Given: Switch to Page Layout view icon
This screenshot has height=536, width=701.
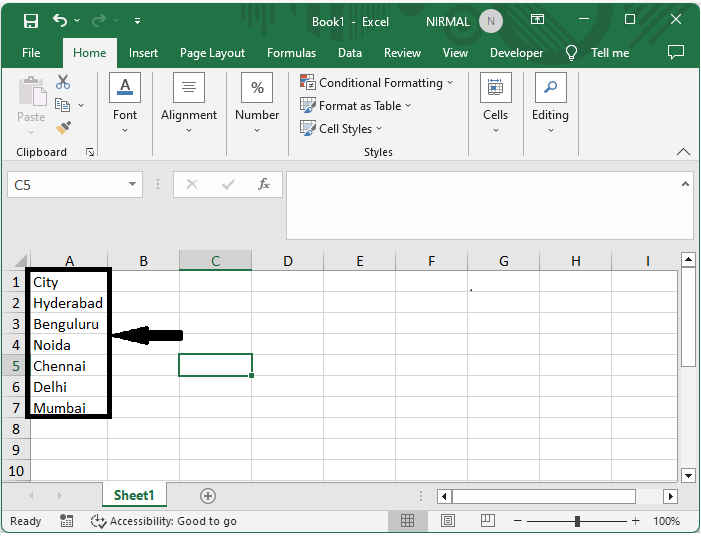Looking at the screenshot, I should point(448,520).
